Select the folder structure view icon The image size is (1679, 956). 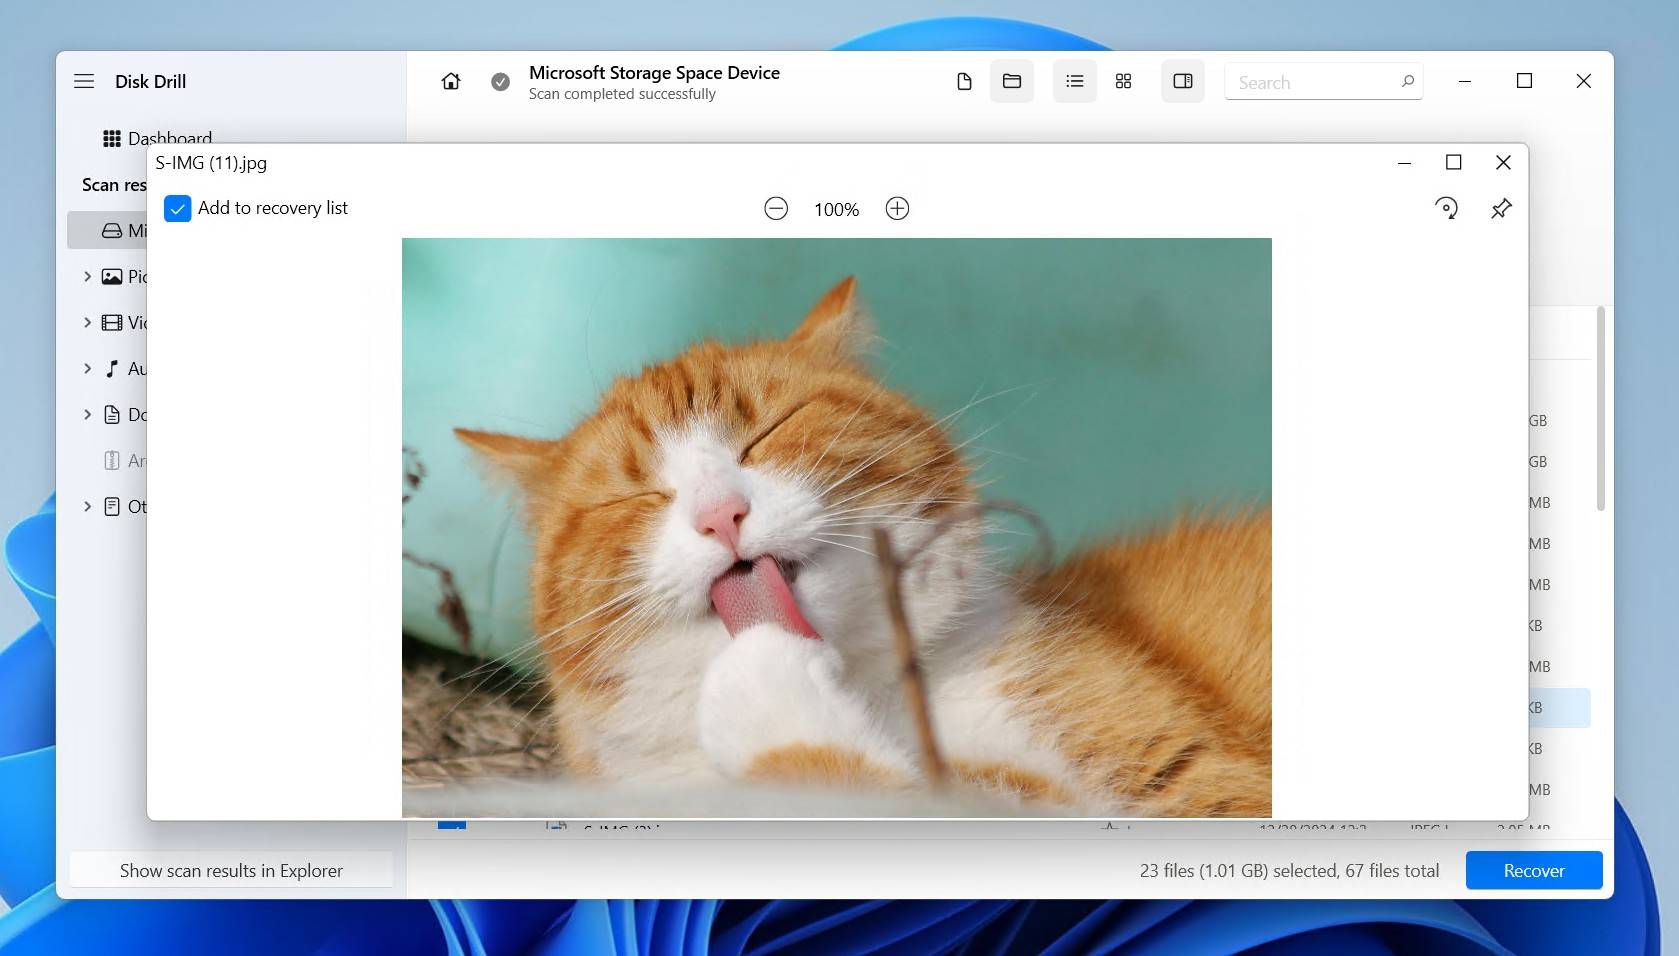(1012, 81)
